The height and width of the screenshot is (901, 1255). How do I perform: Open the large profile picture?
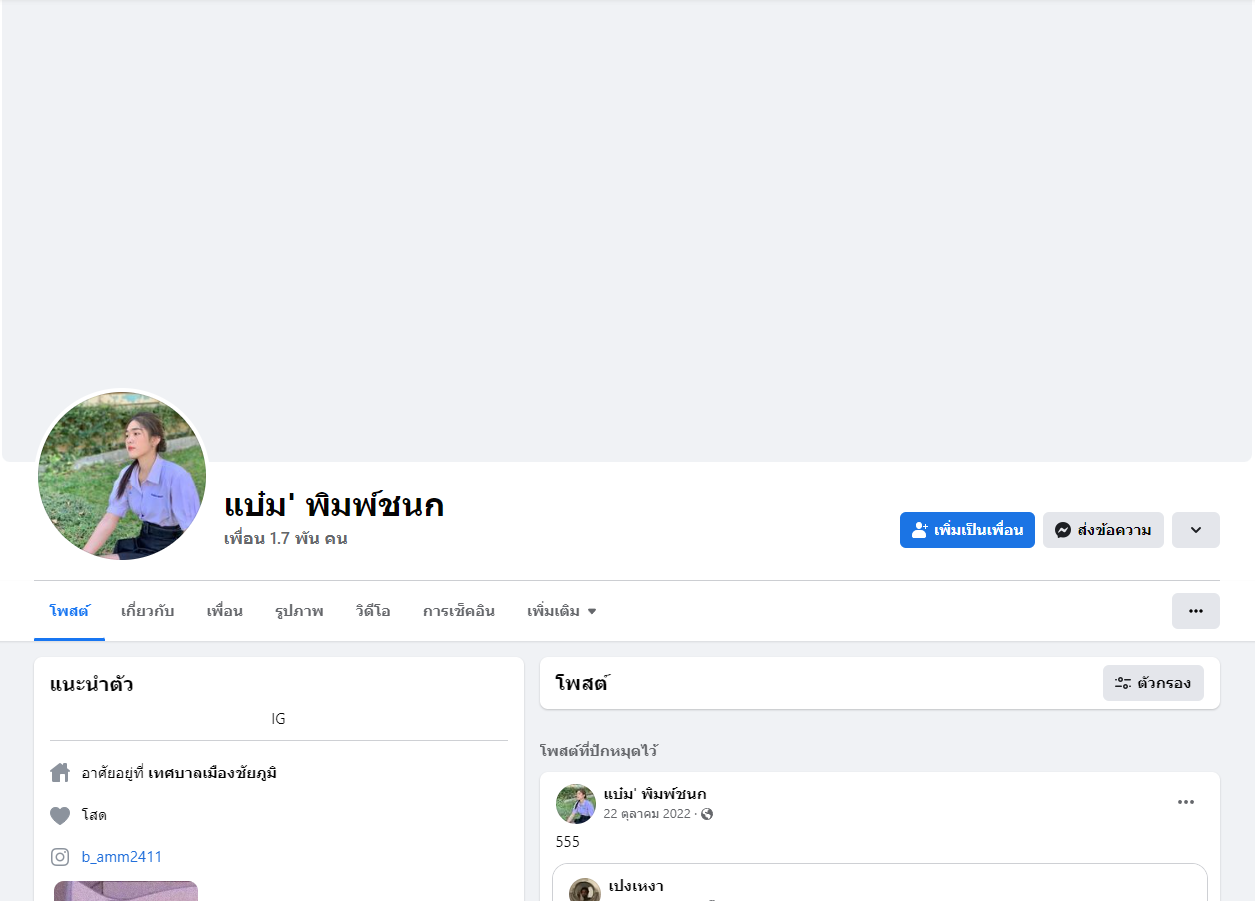point(122,476)
